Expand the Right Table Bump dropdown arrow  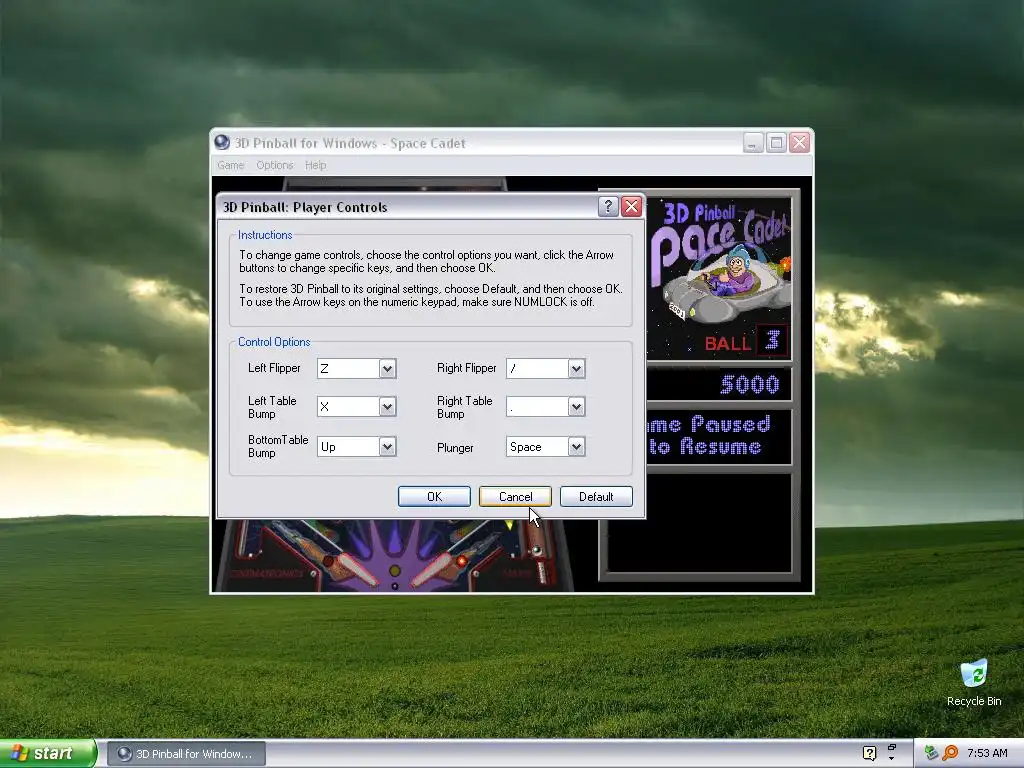point(576,407)
